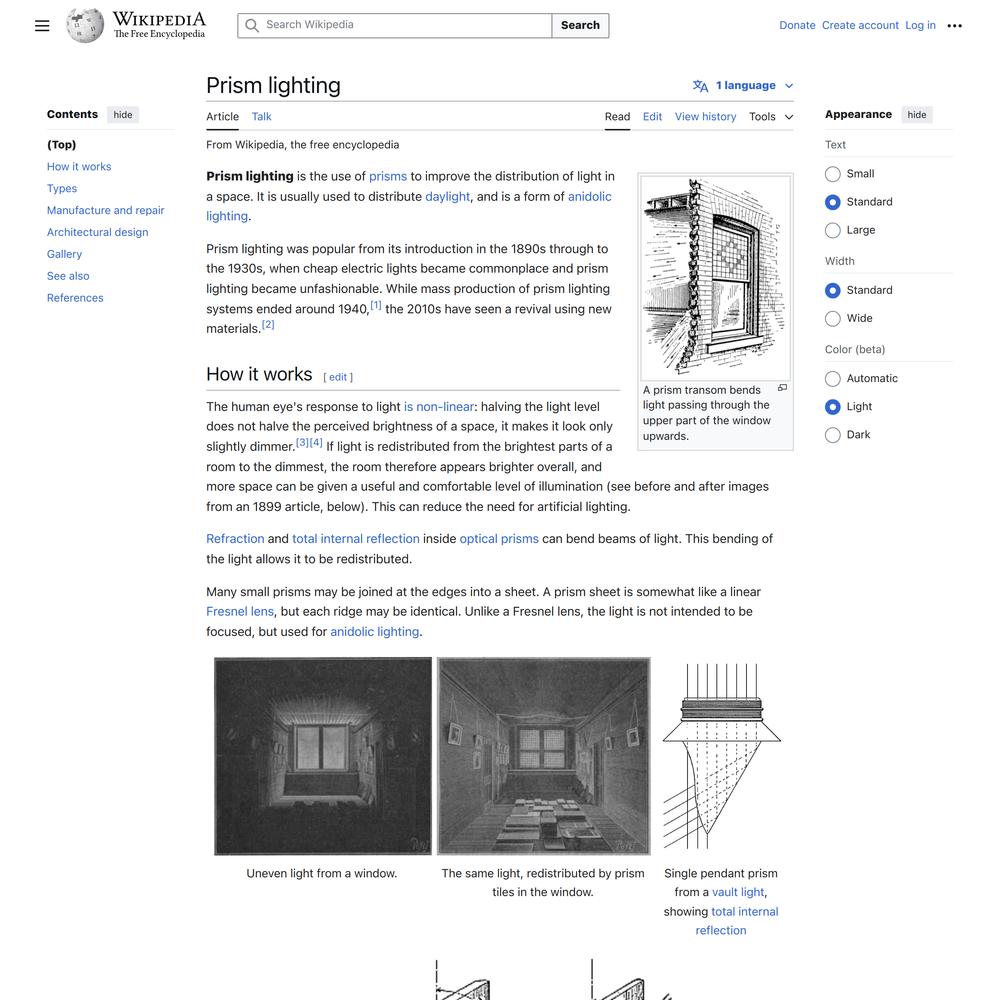Go to How it works in contents
1000x1000 pixels.
coord(79,166)
